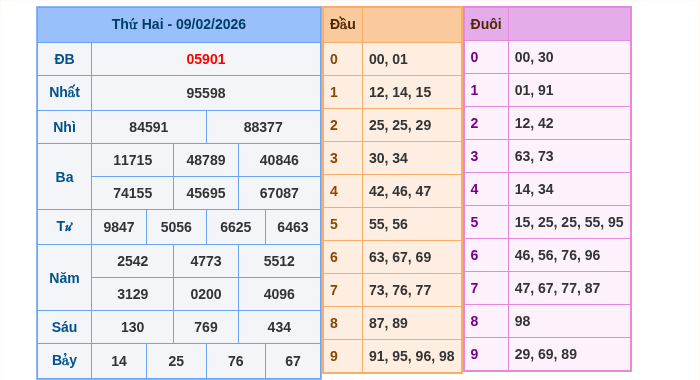Select Đuôi row values 01, 91

[x=534, y=91]
